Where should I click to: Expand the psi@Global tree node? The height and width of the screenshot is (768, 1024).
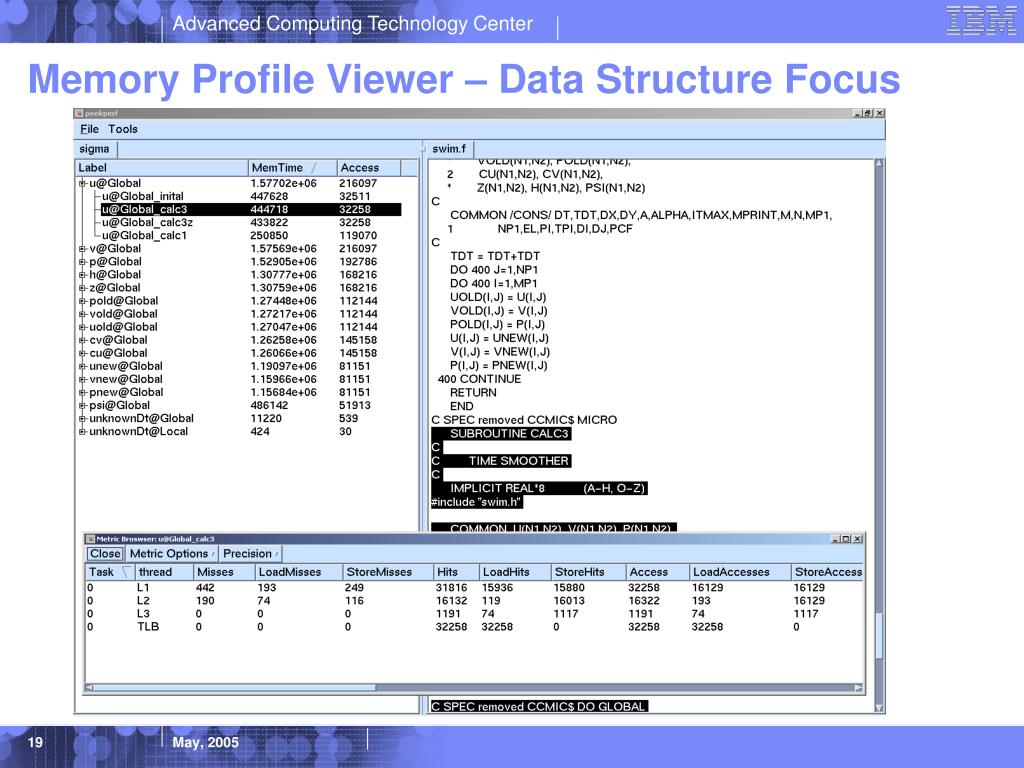82,406
